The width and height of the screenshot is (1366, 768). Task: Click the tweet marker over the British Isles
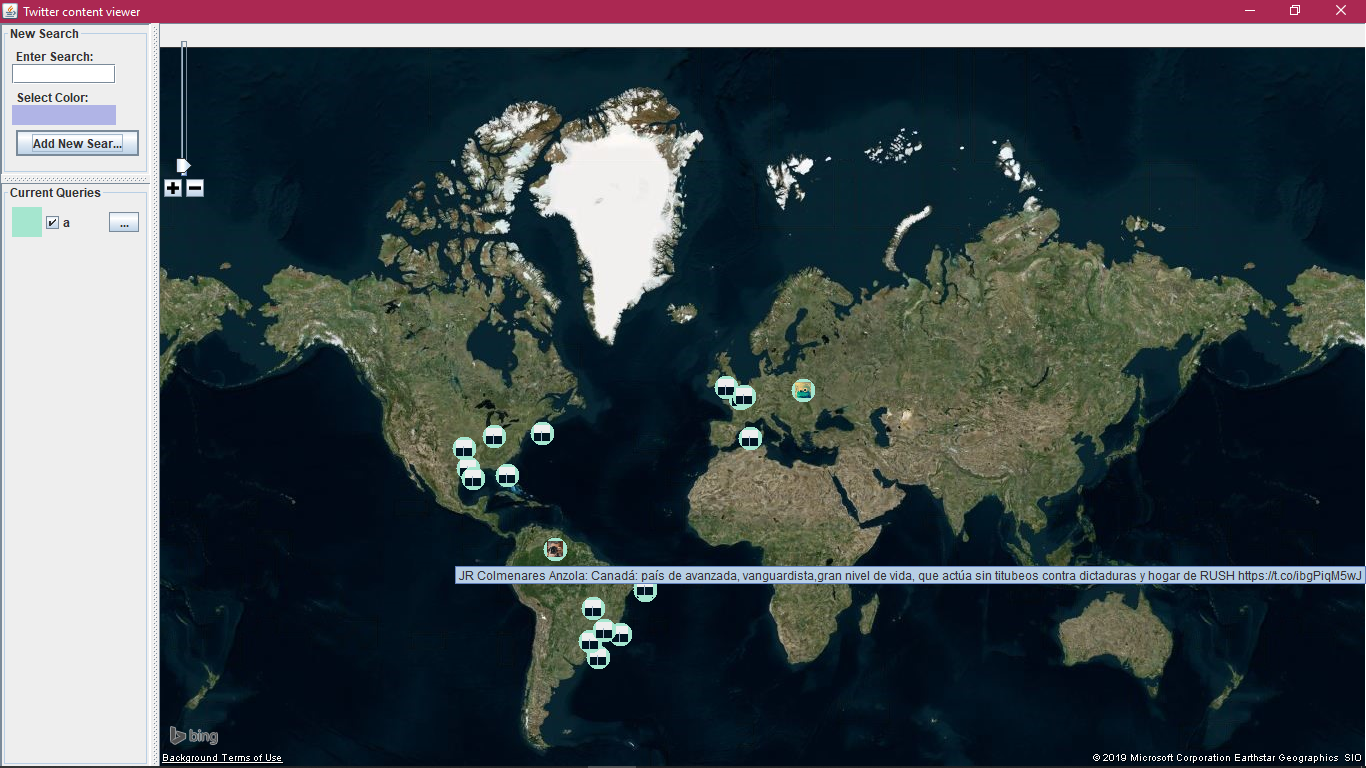[726, 387]
